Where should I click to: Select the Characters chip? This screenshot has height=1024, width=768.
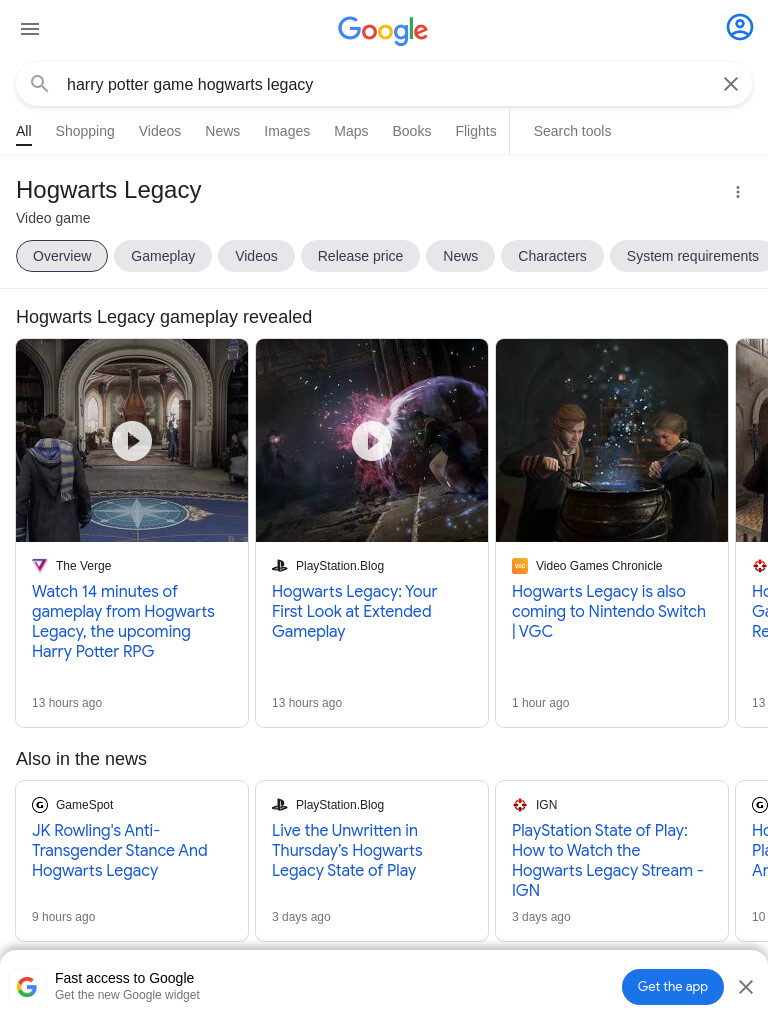(x=552, y=256)
